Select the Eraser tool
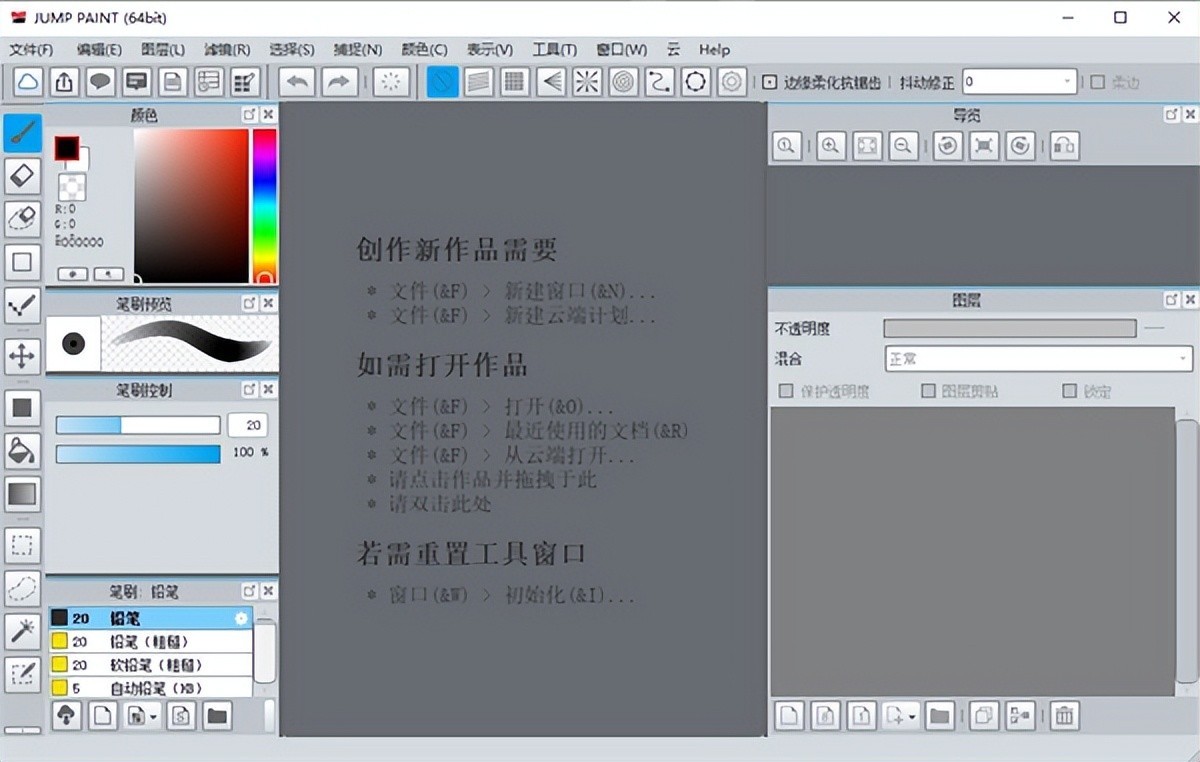Screen dimensions: 1200x762 pos(22,177)
